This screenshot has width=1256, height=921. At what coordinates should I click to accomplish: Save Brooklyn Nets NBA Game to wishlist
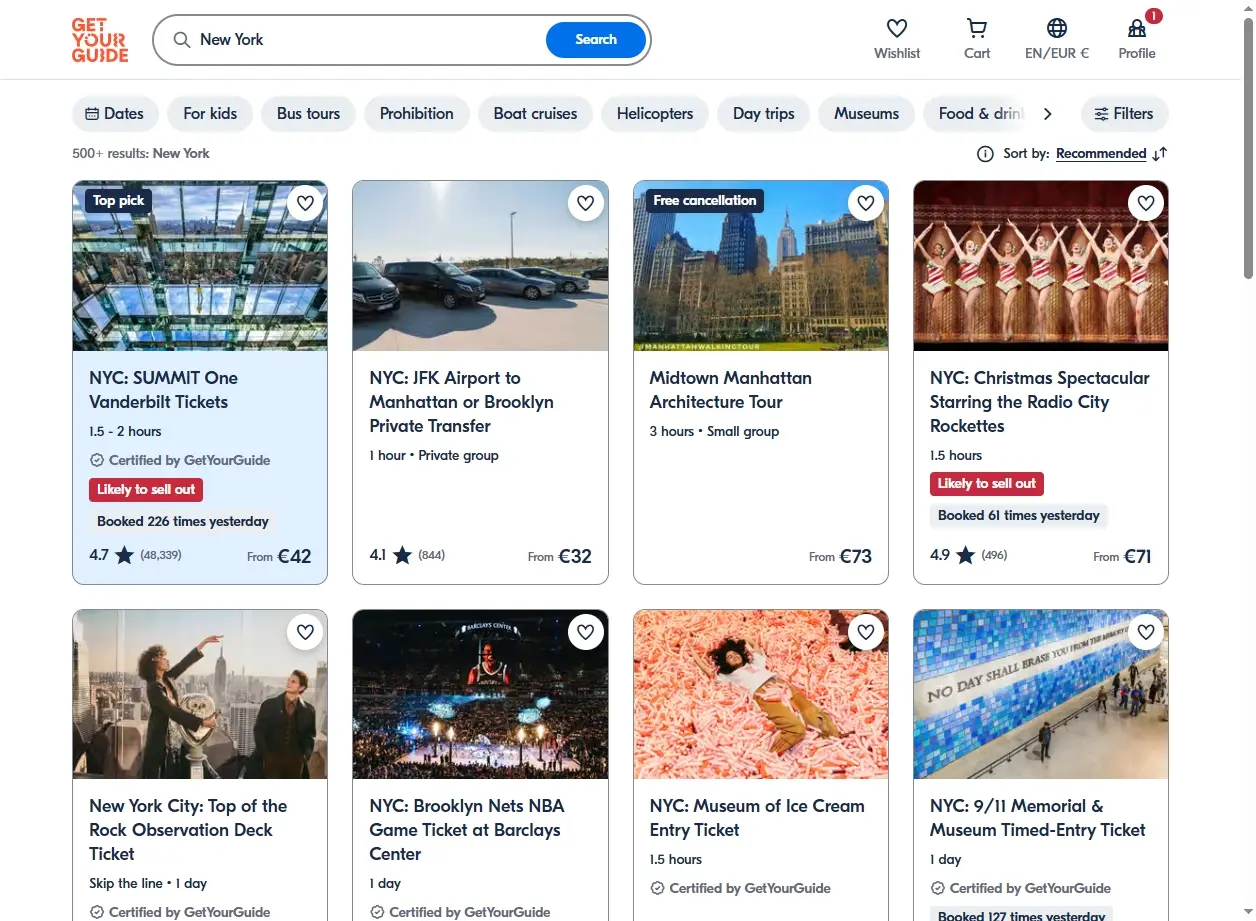pos(585,632)
